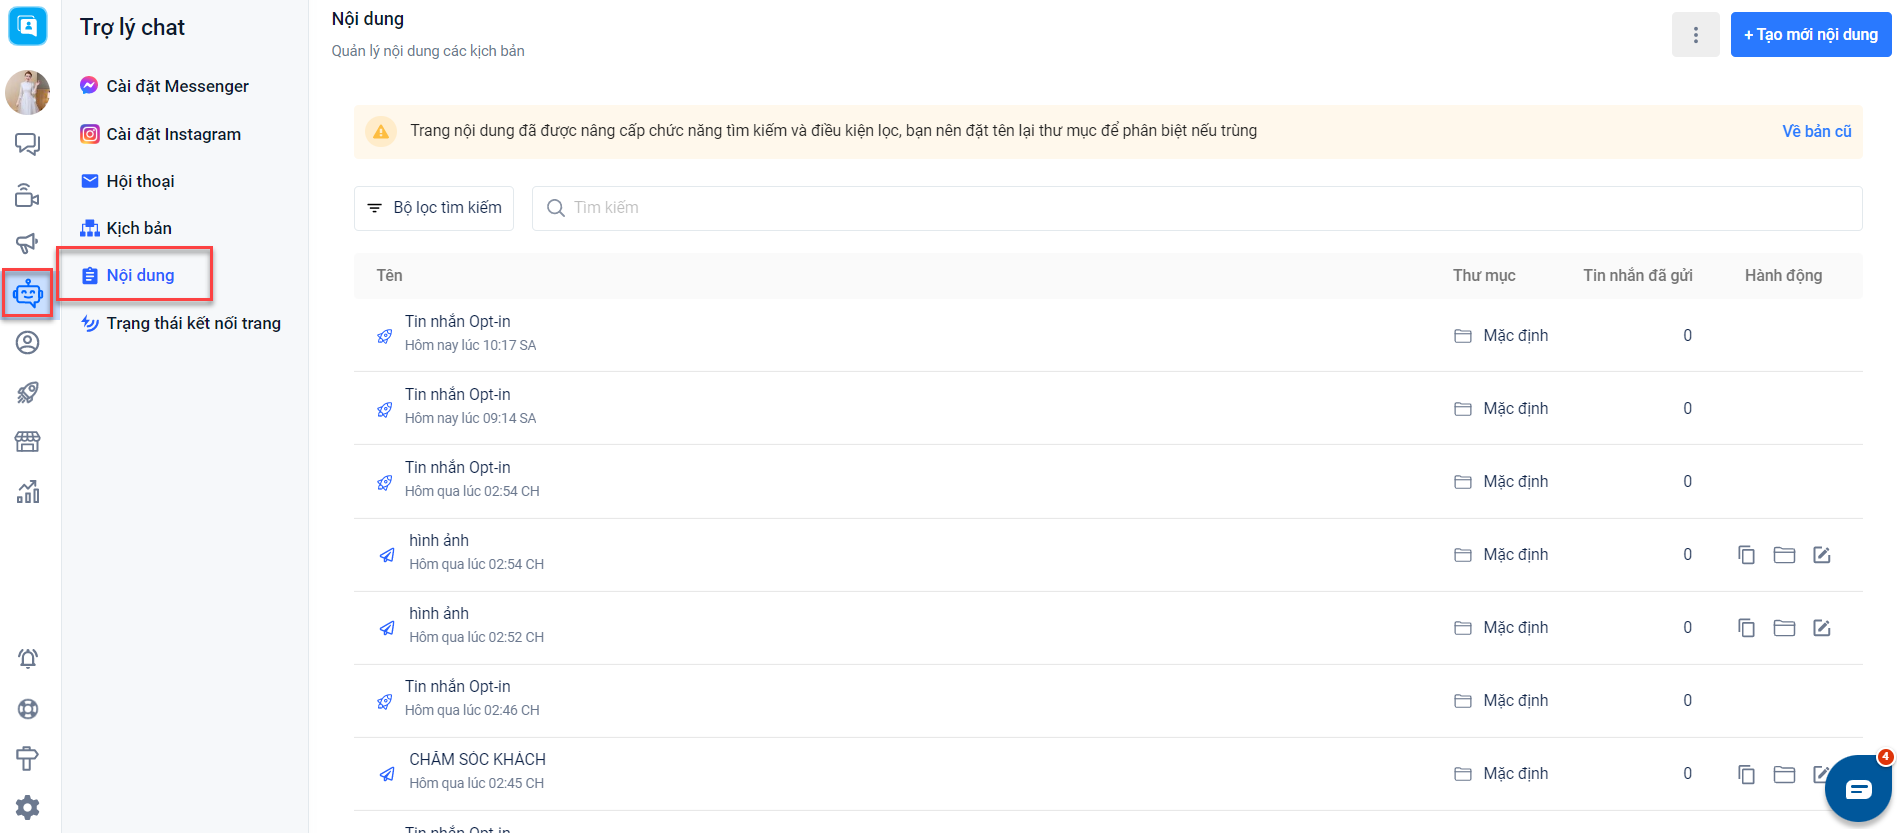Image resolution: width=1899 pixels, height=833 pixels.
Task: Open the statistics chart icon
Action: [28, 491]
